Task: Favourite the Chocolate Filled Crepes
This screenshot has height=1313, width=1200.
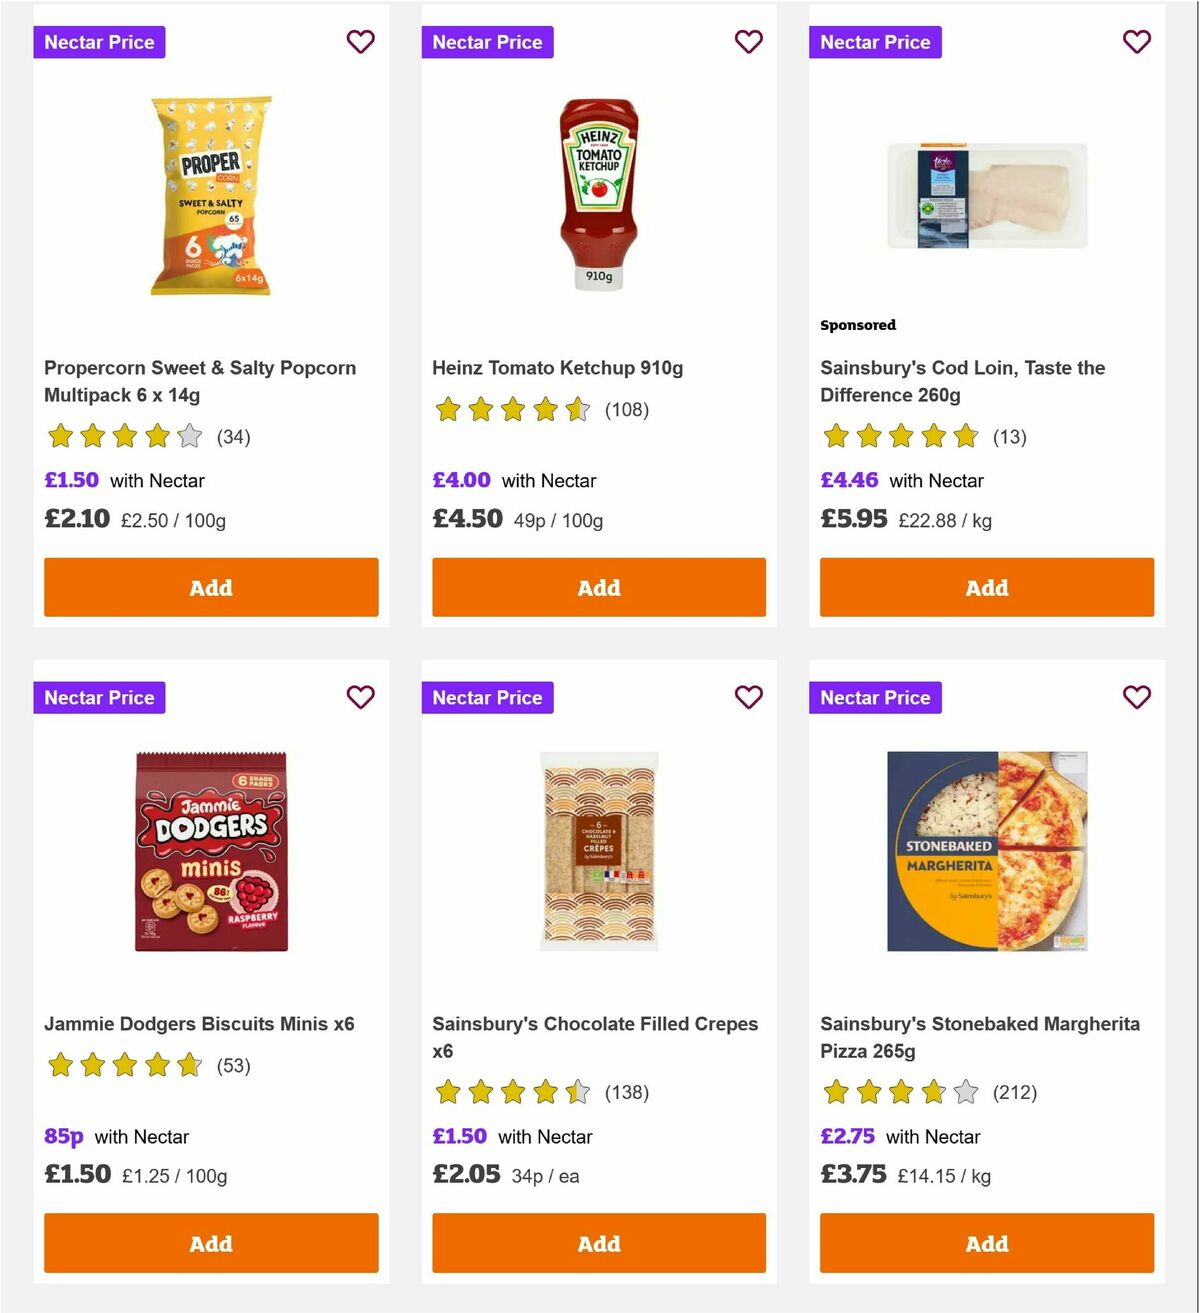Action: pos(748,697)
